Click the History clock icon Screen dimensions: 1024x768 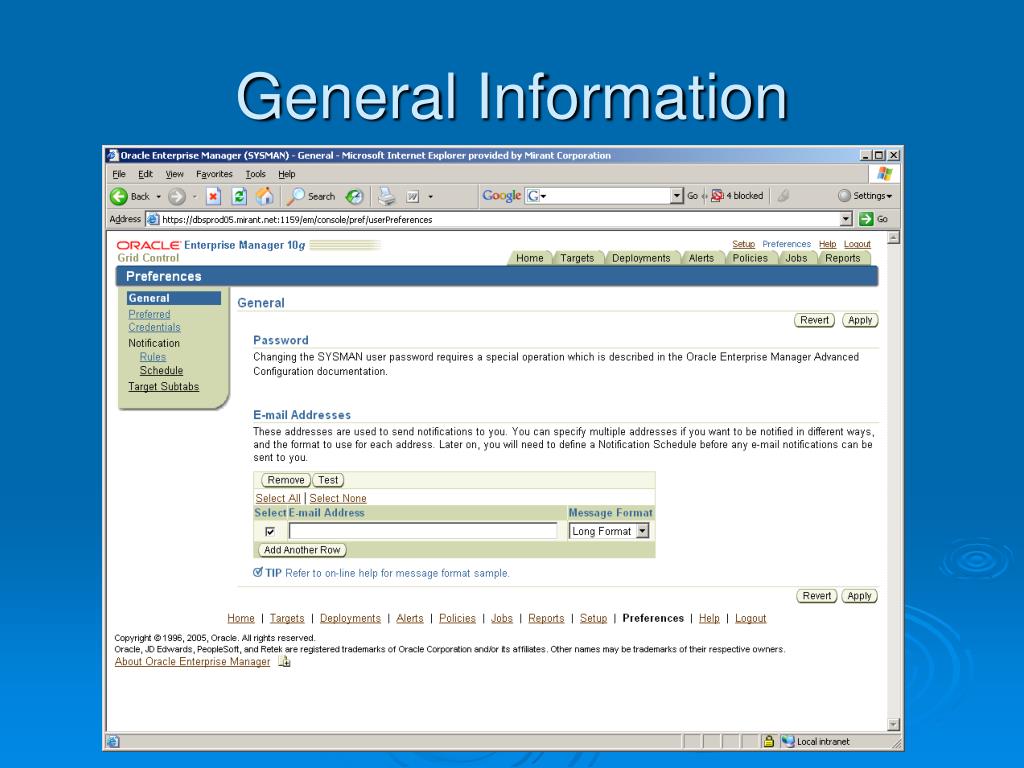click(x=355, y=196)
